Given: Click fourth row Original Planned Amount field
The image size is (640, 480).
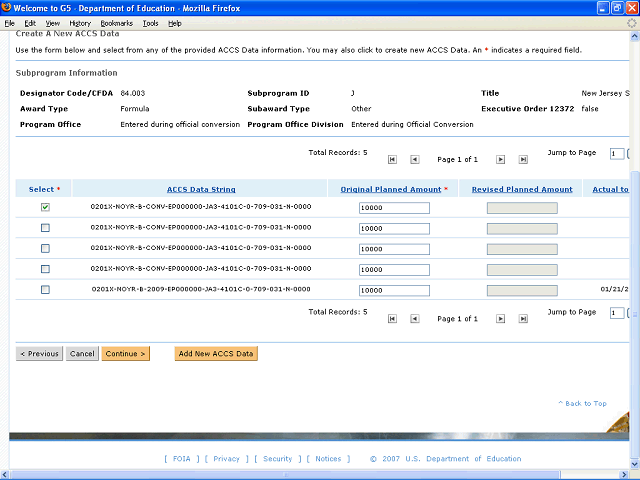Looking at the screenshot, I should (394, 270).
